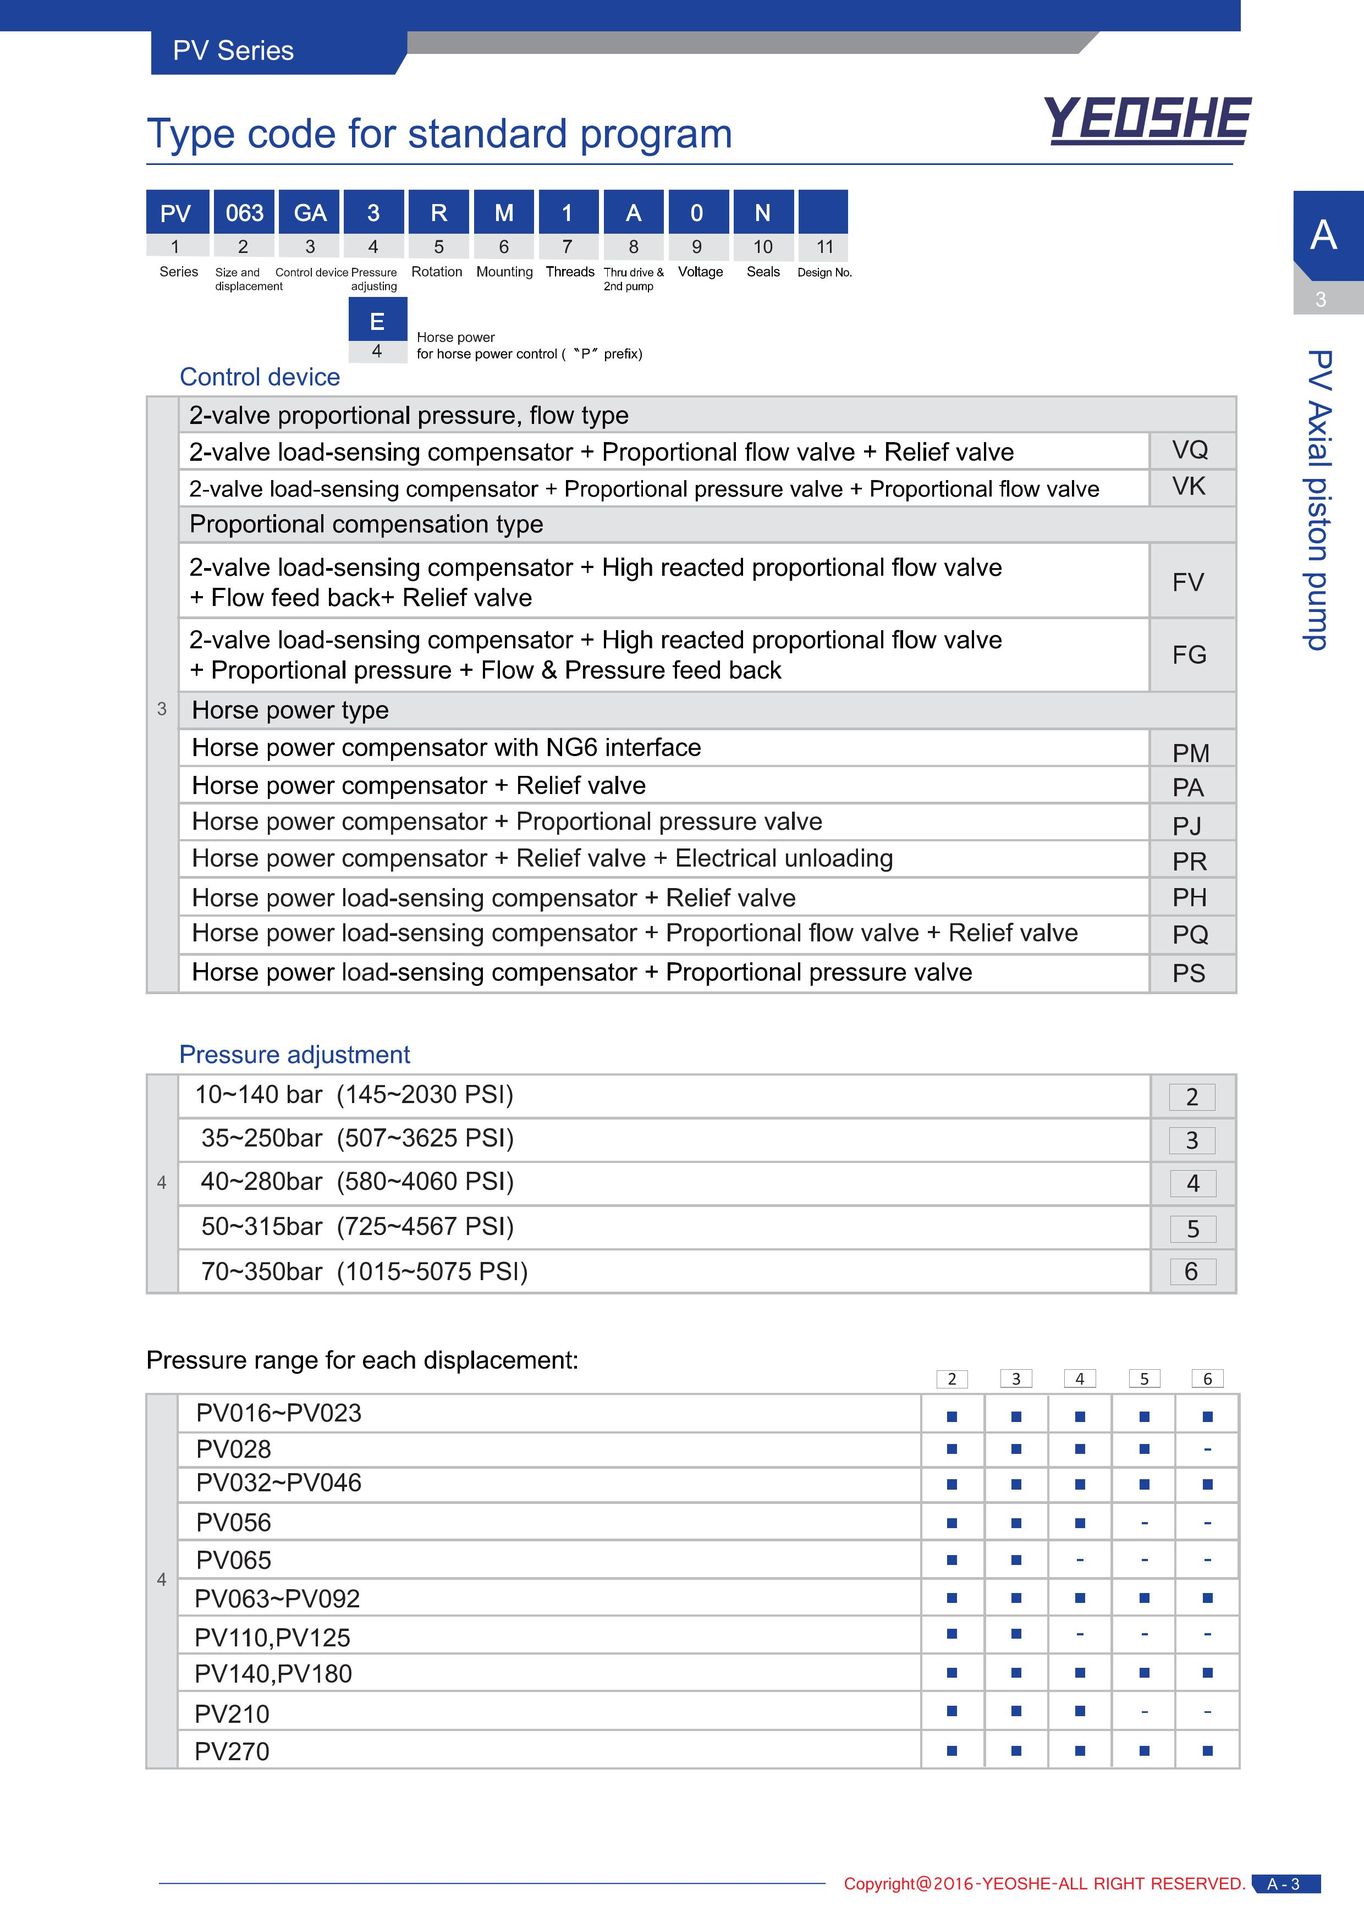Click column header 4 in displacement table
The height and width of the screenshot is (1929, 1364).
tap(1080, 1379)
